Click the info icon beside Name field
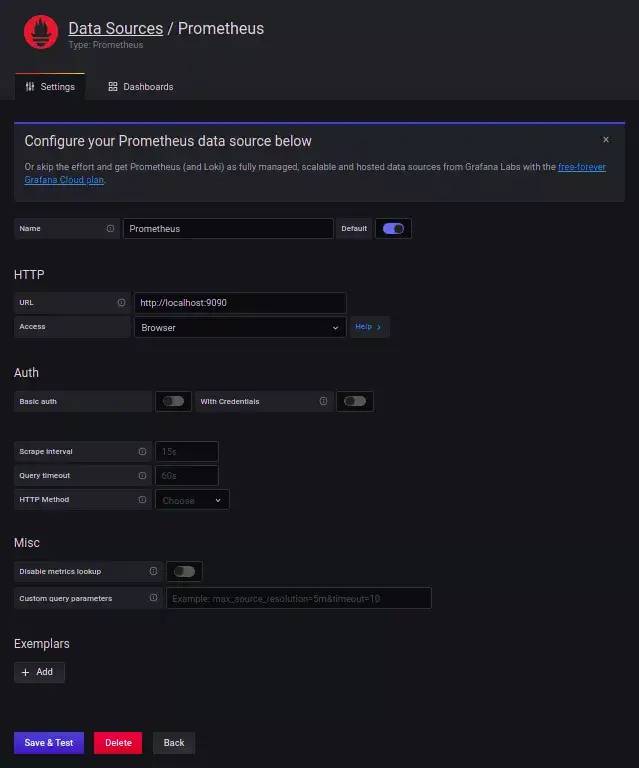 coord(110,228)
